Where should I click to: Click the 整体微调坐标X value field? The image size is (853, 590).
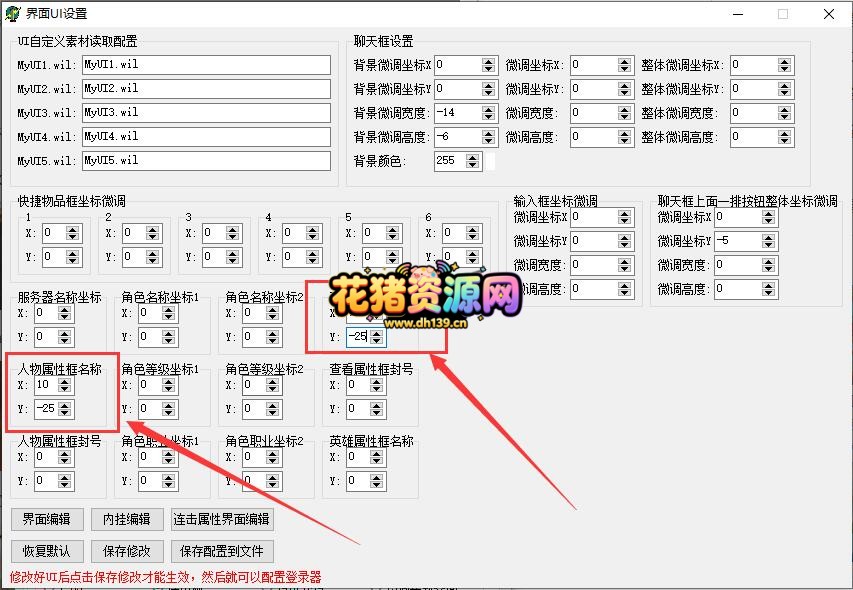click(x=754, y=65)
